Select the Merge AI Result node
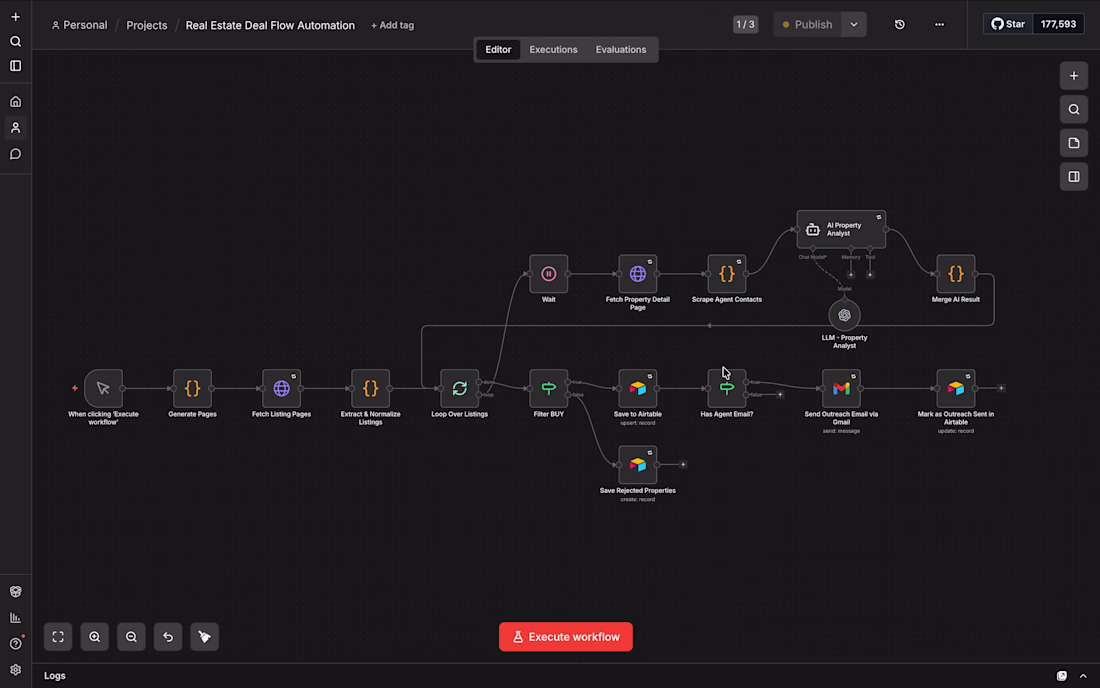The height and width of the screenshot is (688, 1100). 955,274
